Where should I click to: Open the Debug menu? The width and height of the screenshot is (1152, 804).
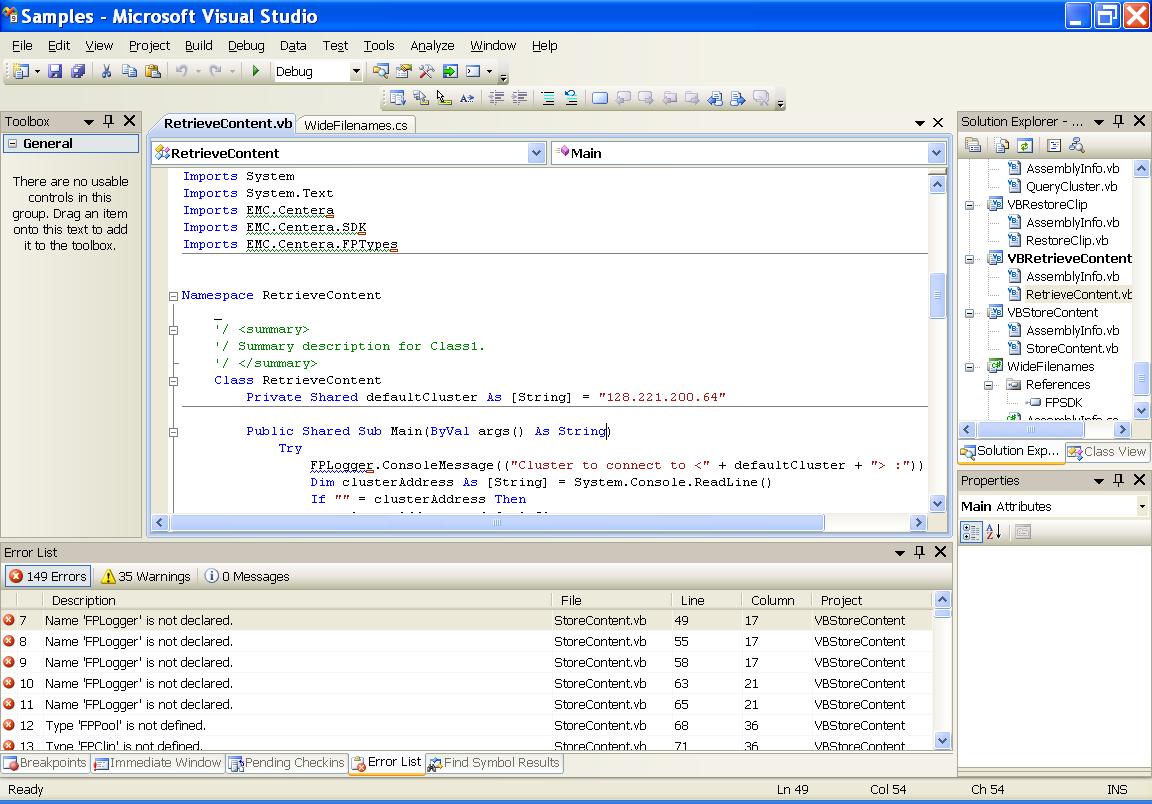[x=246, y=46]
